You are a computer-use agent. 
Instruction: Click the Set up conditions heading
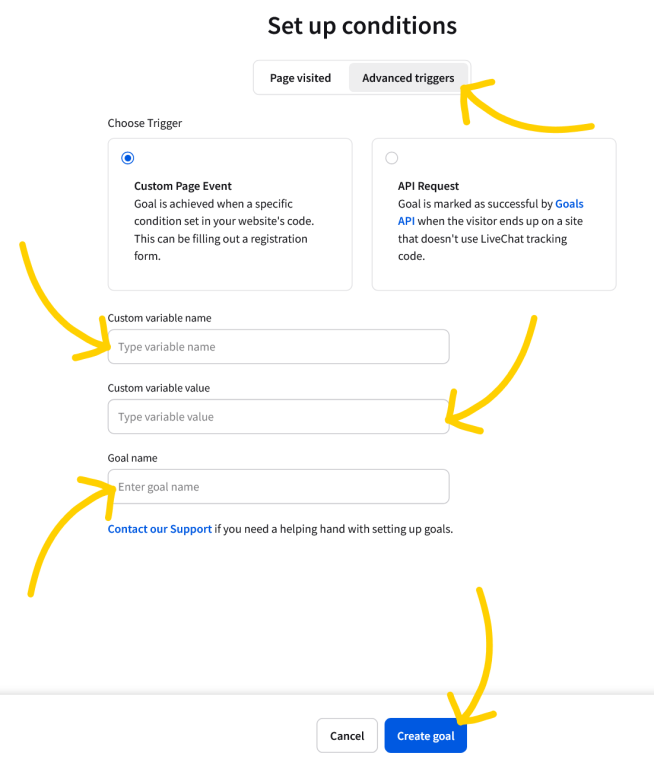tap(362, 25)
